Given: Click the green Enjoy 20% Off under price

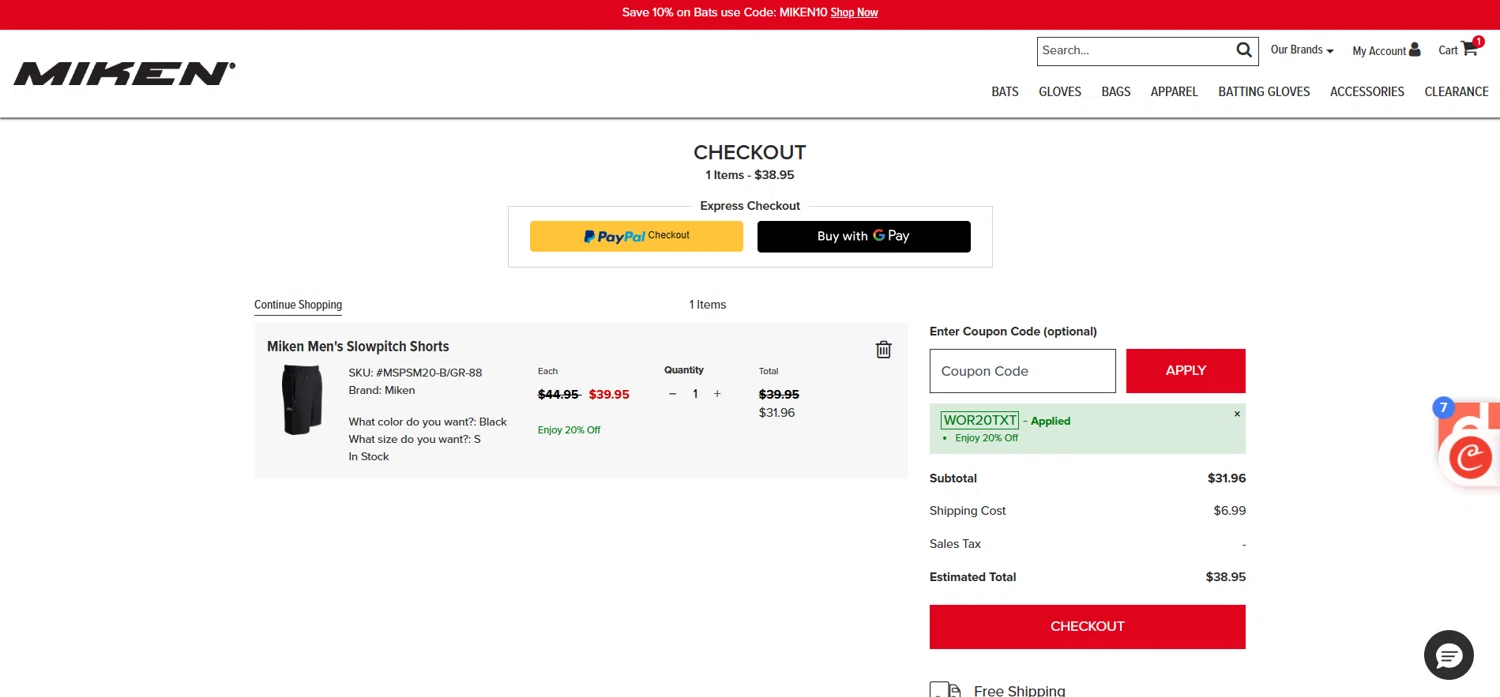Looking at the screenshot, I should click(569, 430).
